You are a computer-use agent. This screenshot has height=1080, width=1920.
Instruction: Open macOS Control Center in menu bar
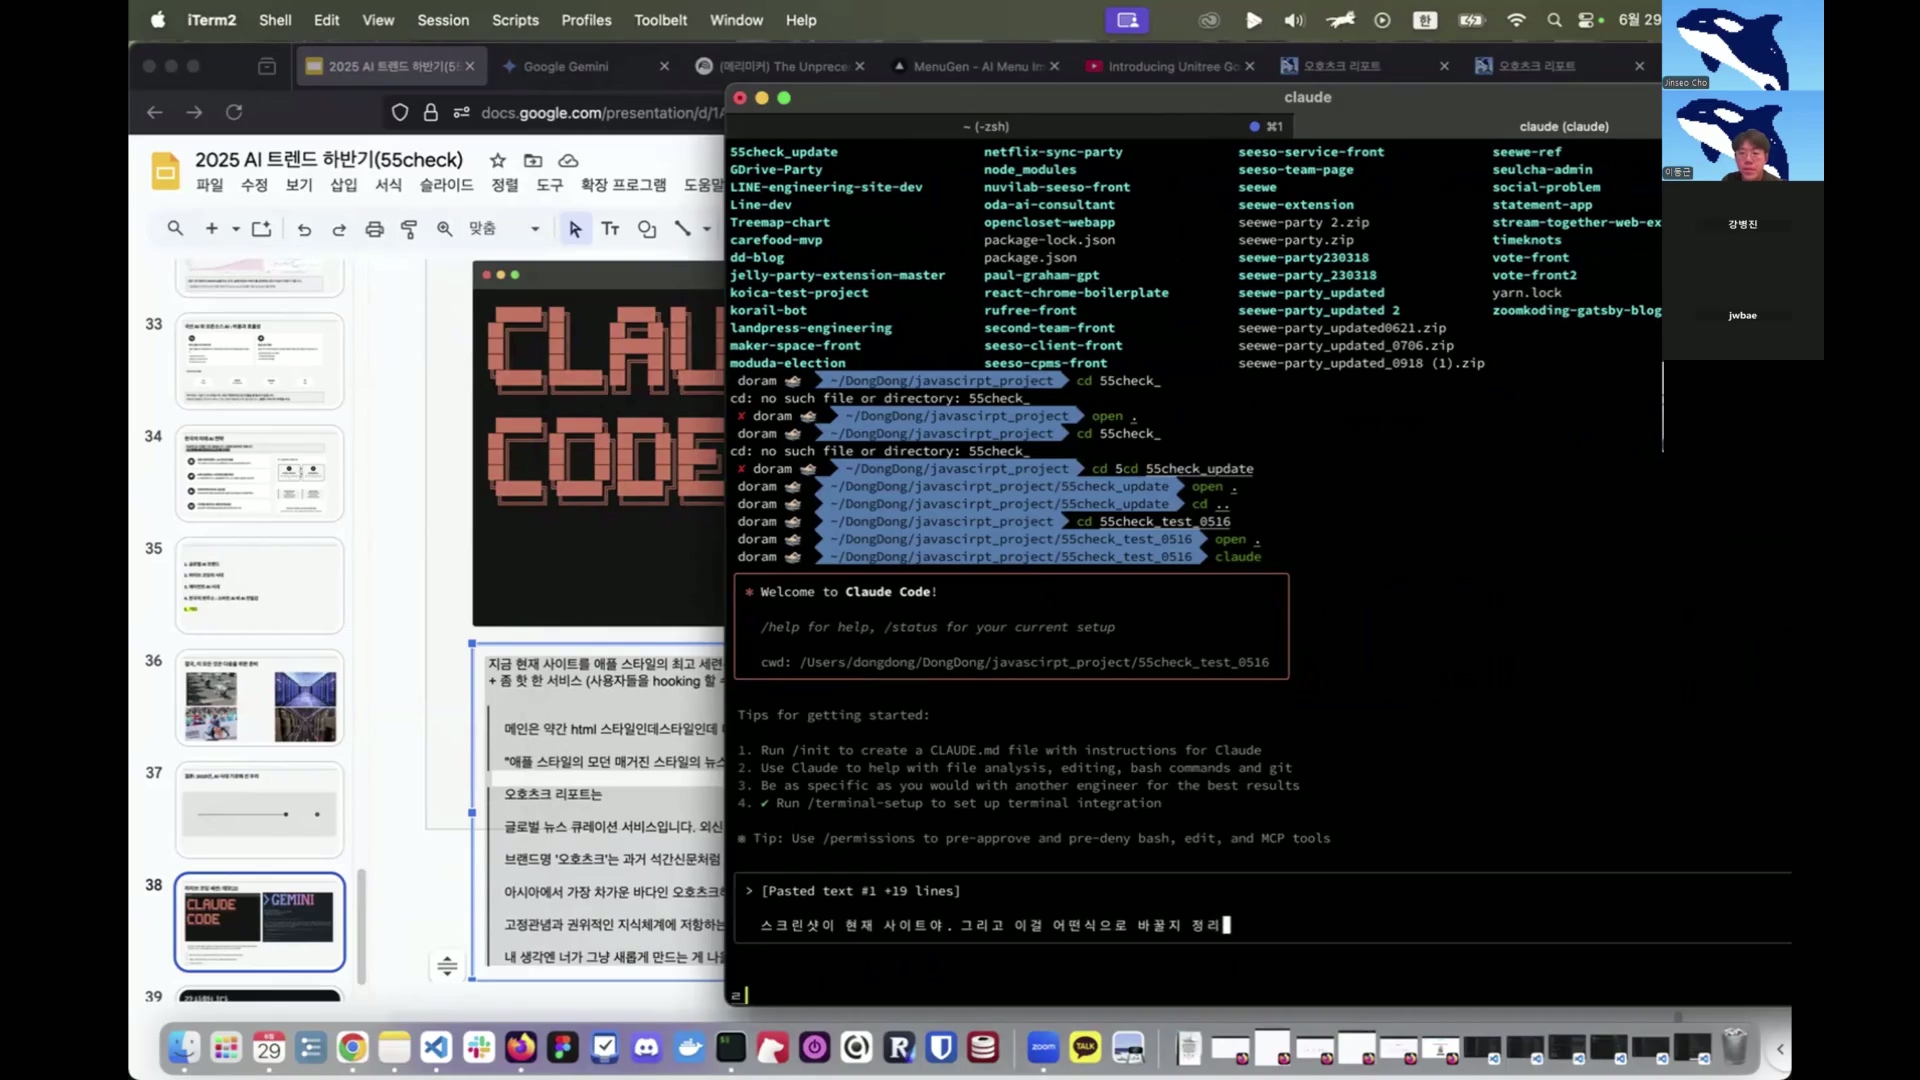tap(1586, 20)
